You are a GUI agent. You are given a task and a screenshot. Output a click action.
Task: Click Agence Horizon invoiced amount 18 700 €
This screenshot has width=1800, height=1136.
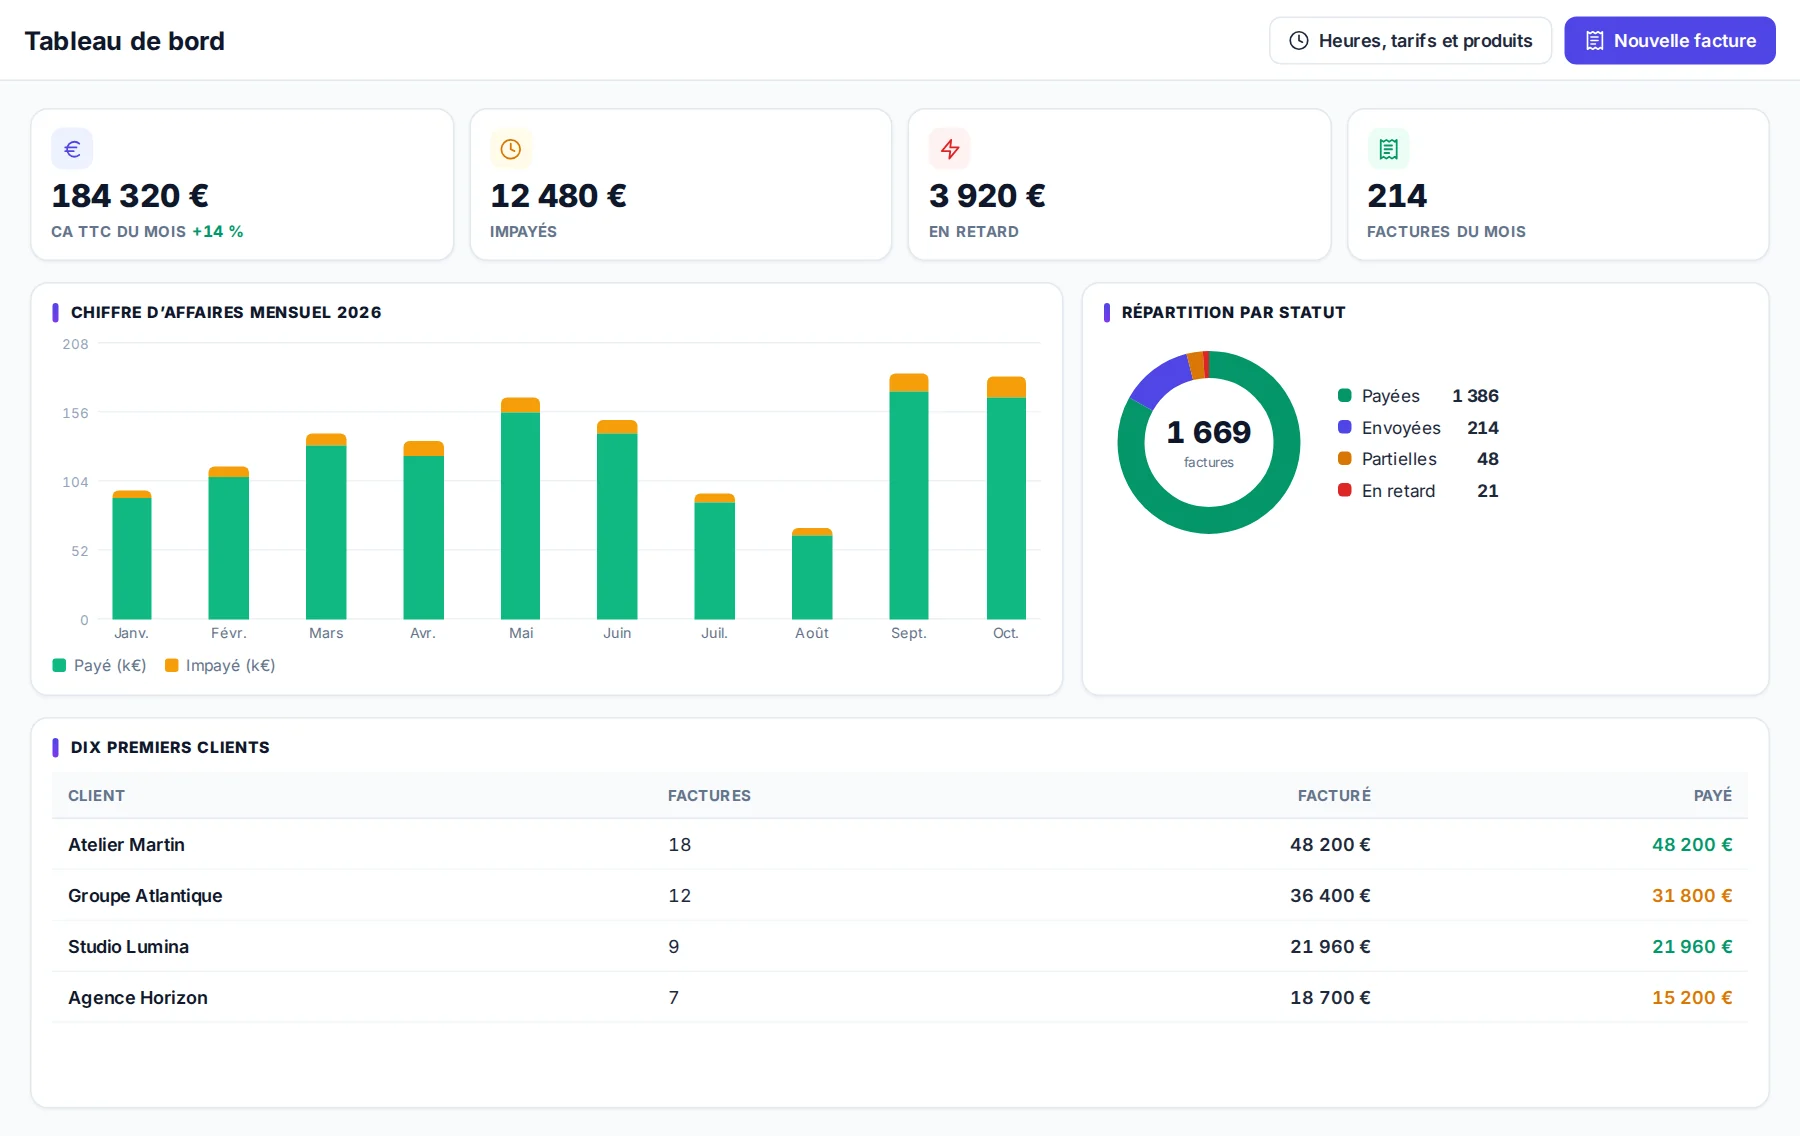(1330, 998)
